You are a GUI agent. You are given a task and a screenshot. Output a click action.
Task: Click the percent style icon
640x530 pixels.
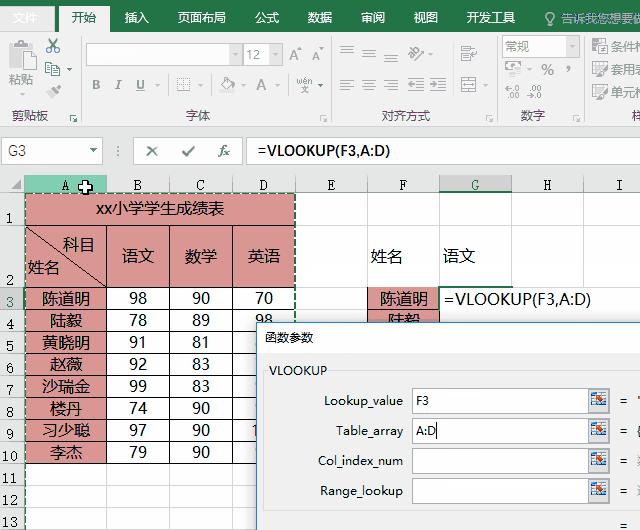(x=547, y=69)
